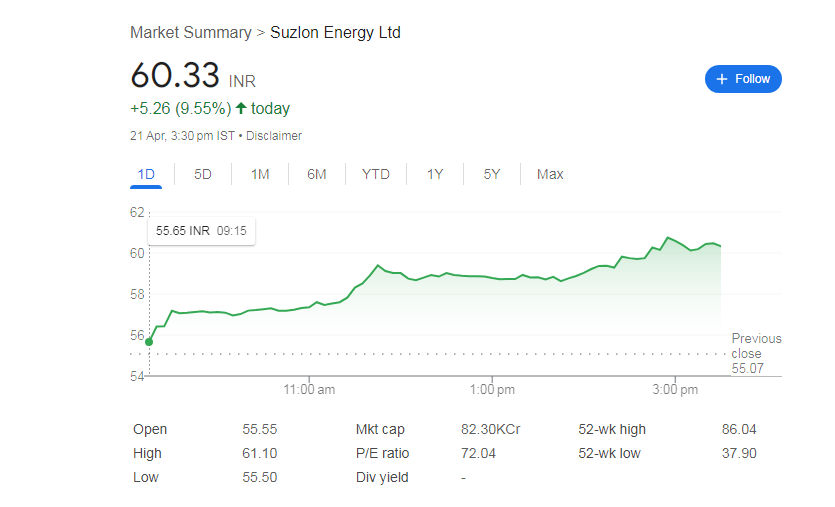
Task: Click the 11:00 am axis label
Action: [x=309, y=390]
